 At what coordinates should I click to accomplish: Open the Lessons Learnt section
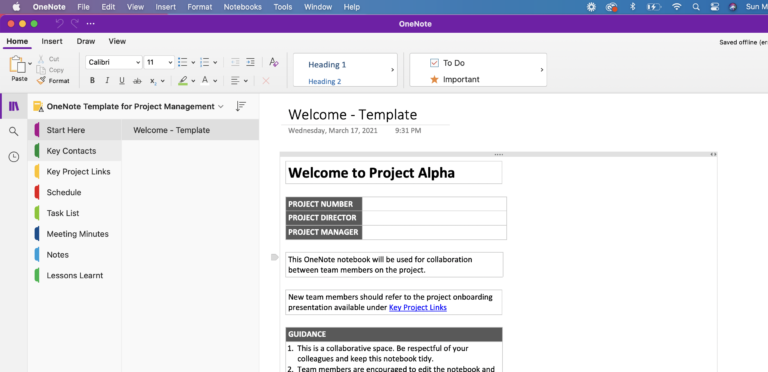pos(74,276)
